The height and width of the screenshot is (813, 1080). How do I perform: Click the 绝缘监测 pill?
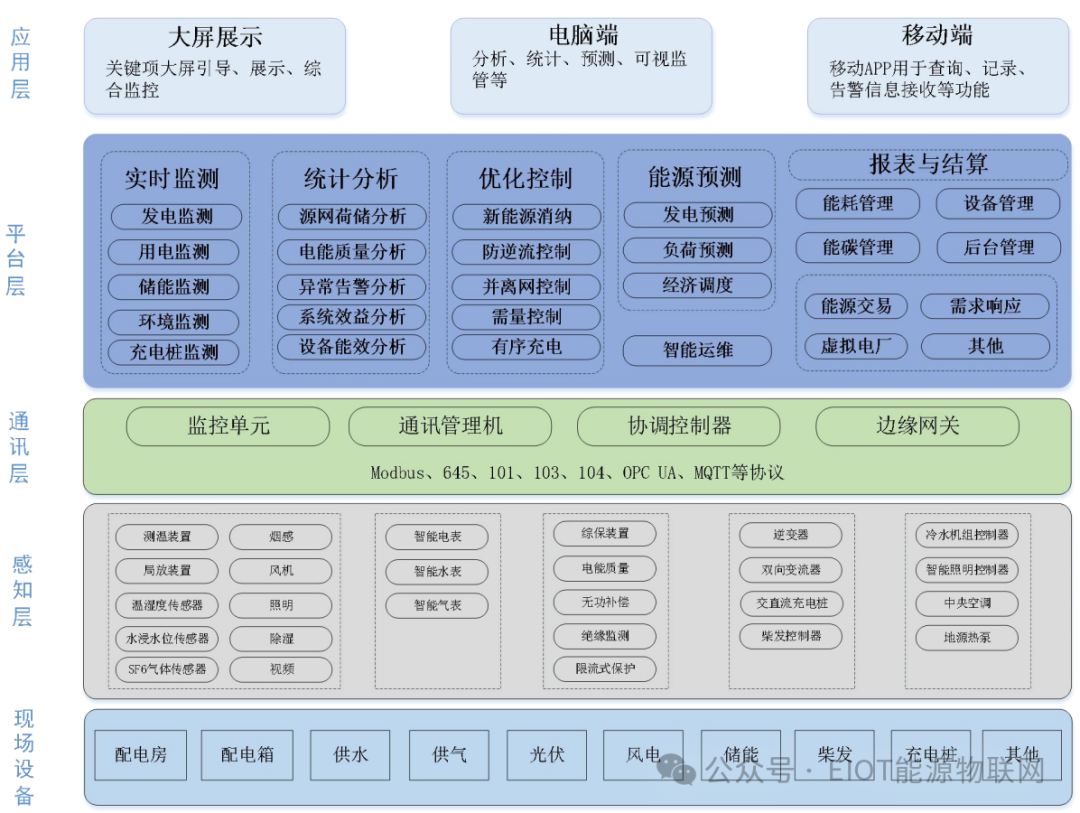(x=605, y=636)
